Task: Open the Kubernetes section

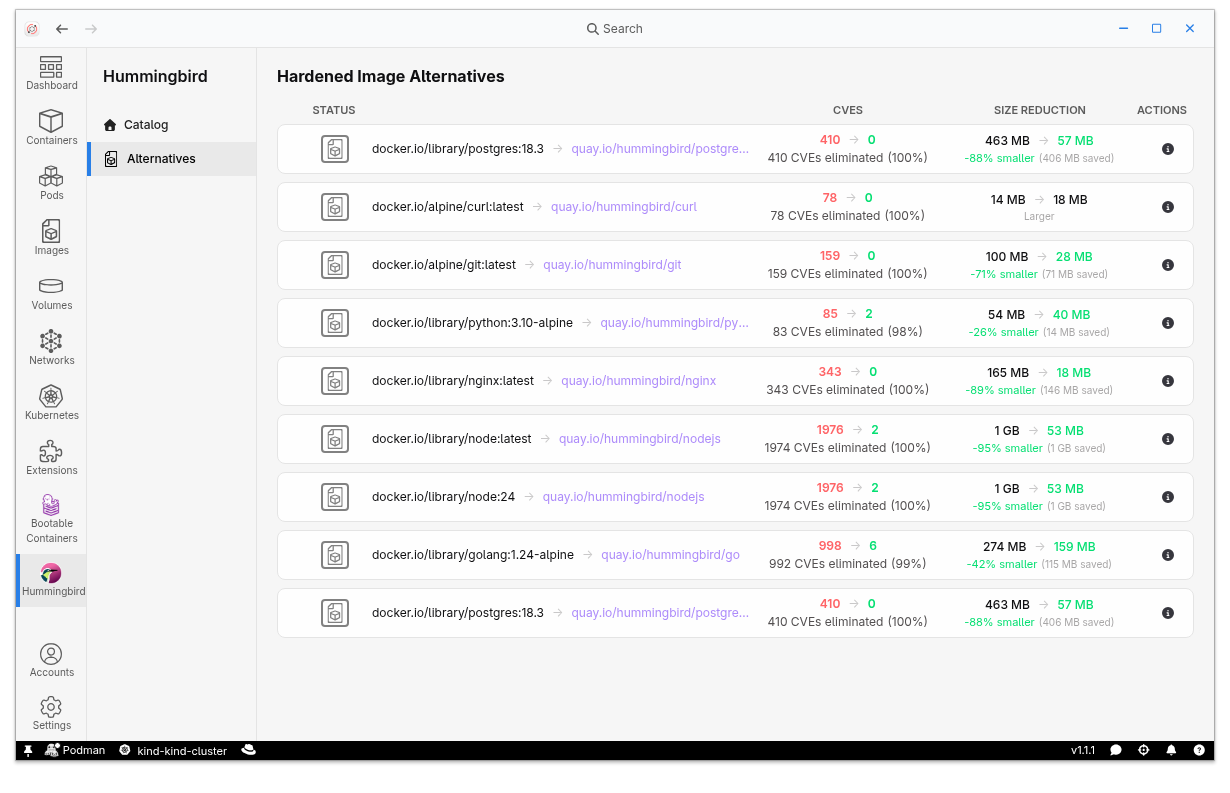Action: [x=51, y=404]
